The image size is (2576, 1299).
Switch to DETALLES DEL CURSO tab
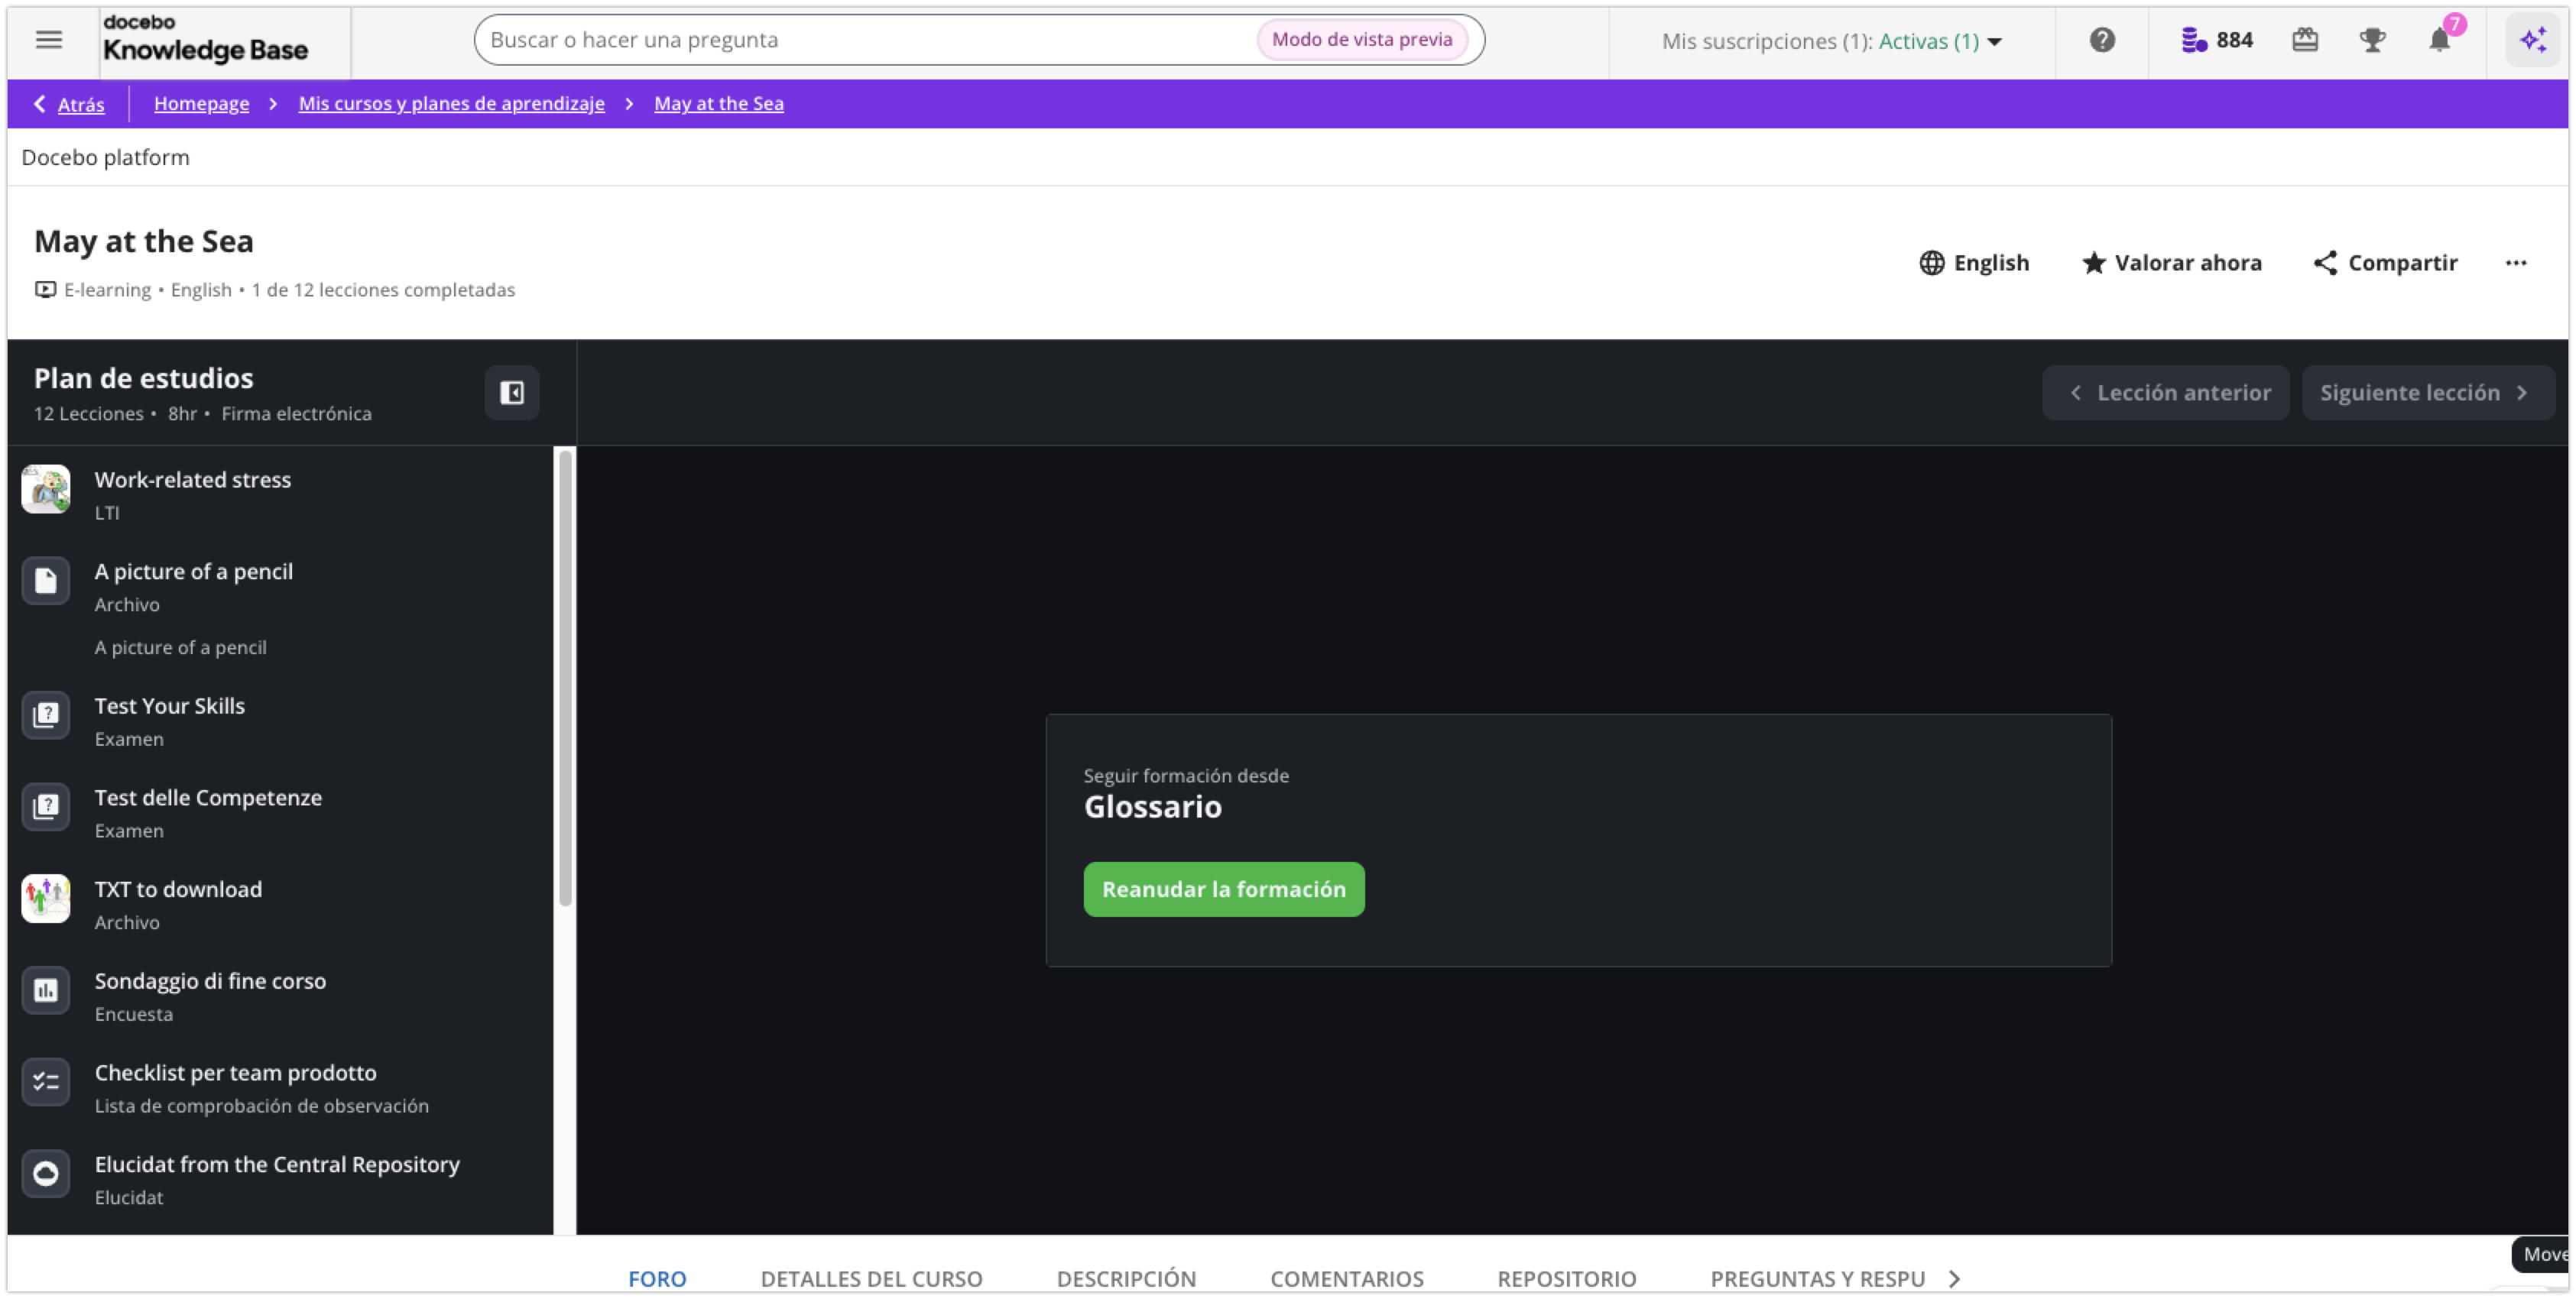871,1278
